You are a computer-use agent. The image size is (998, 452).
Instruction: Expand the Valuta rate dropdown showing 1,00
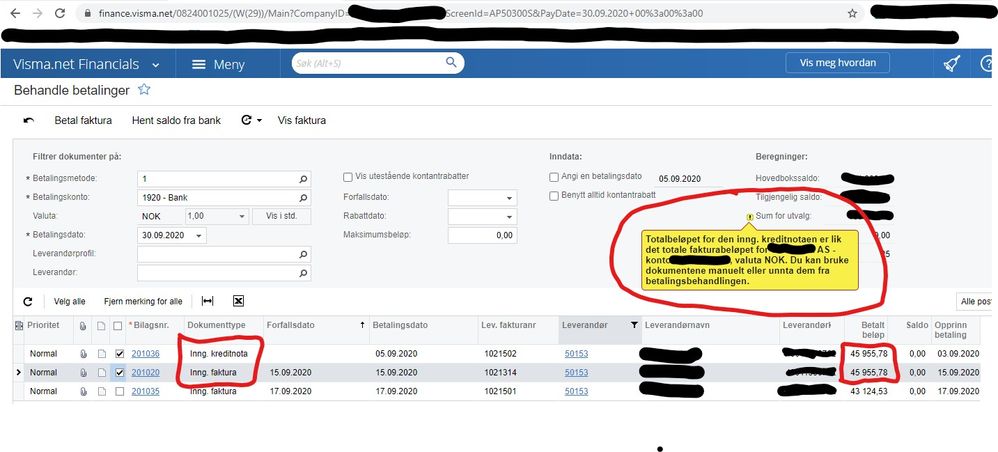[x=241, y=217]
